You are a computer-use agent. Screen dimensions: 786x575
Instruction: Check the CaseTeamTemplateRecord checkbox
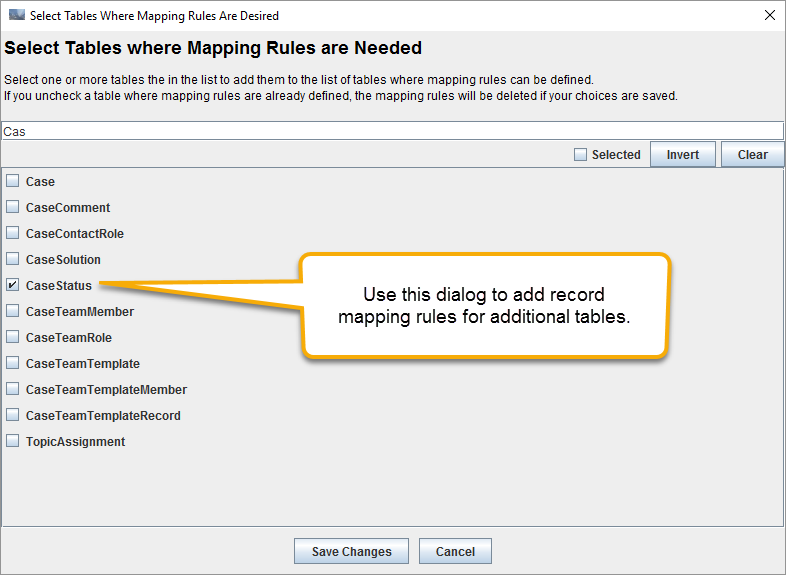click(x=13, y=415)
